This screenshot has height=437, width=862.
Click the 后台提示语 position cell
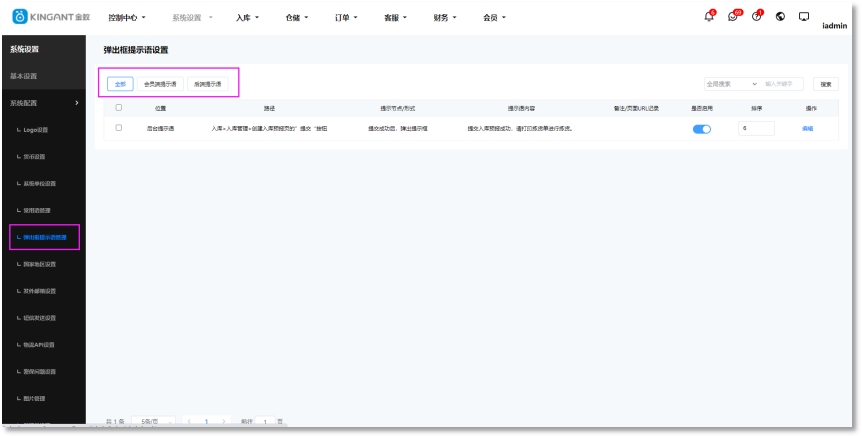point(161,129)
